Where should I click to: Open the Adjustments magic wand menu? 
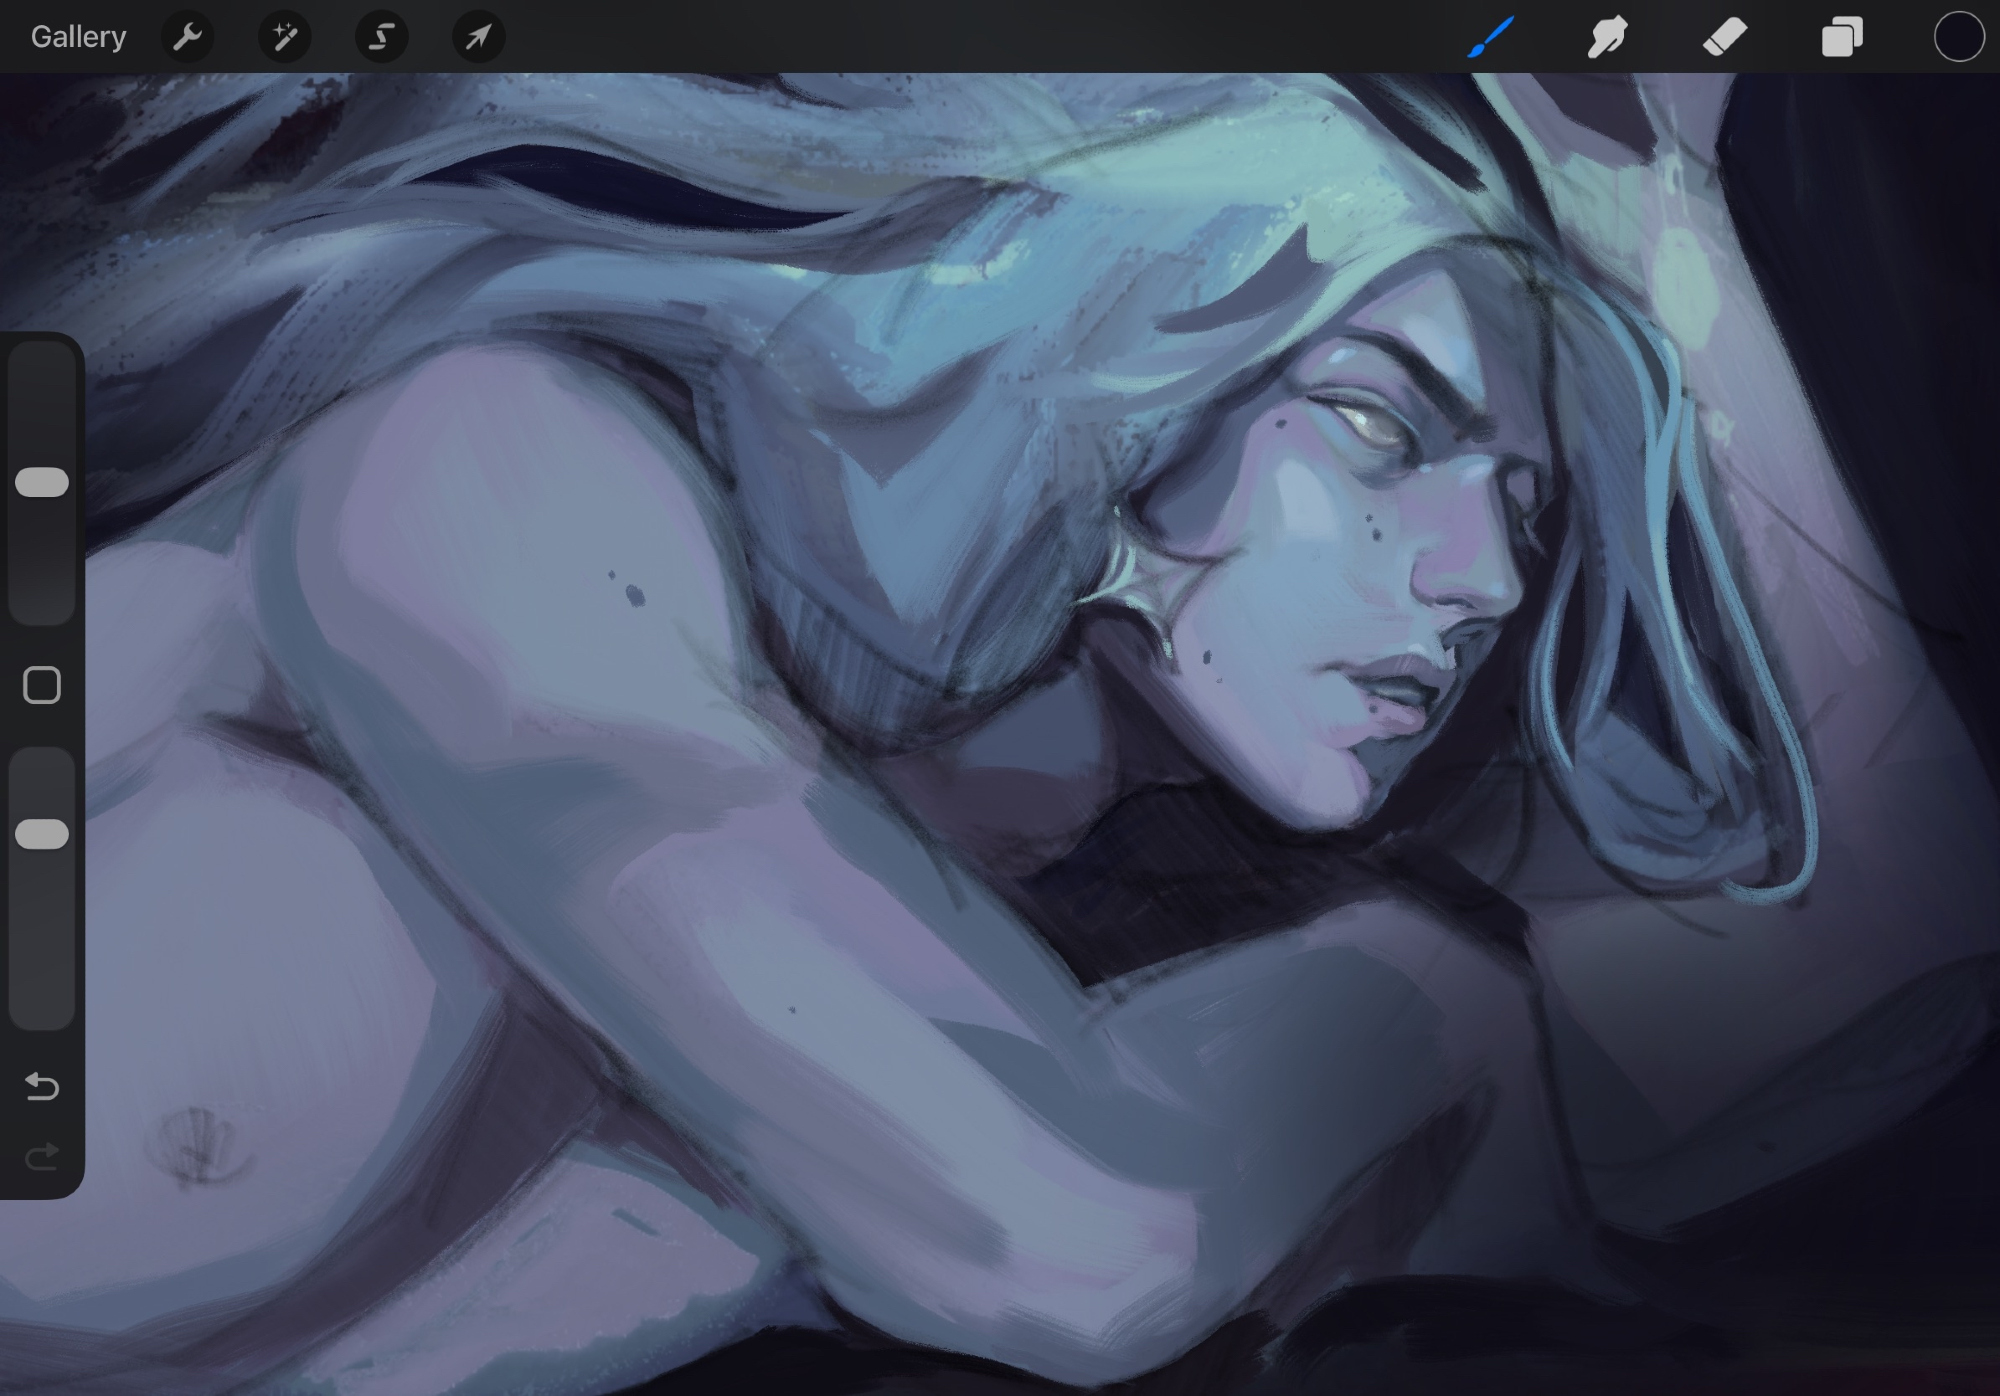284,37
